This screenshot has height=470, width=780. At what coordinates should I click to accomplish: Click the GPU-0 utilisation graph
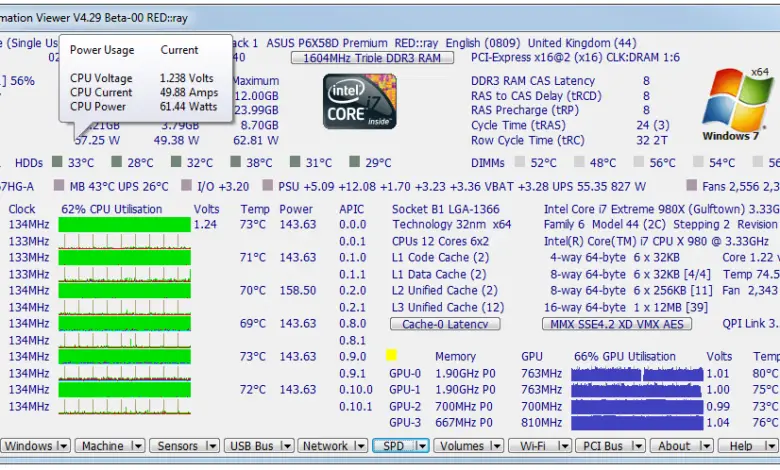(x=637, y=374)
